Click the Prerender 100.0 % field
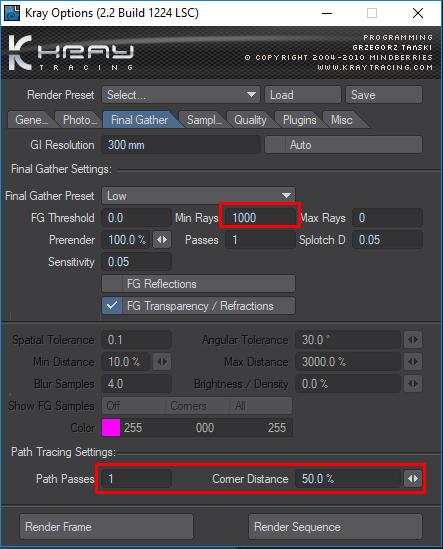The image size is (443, 549). [126, 240]
